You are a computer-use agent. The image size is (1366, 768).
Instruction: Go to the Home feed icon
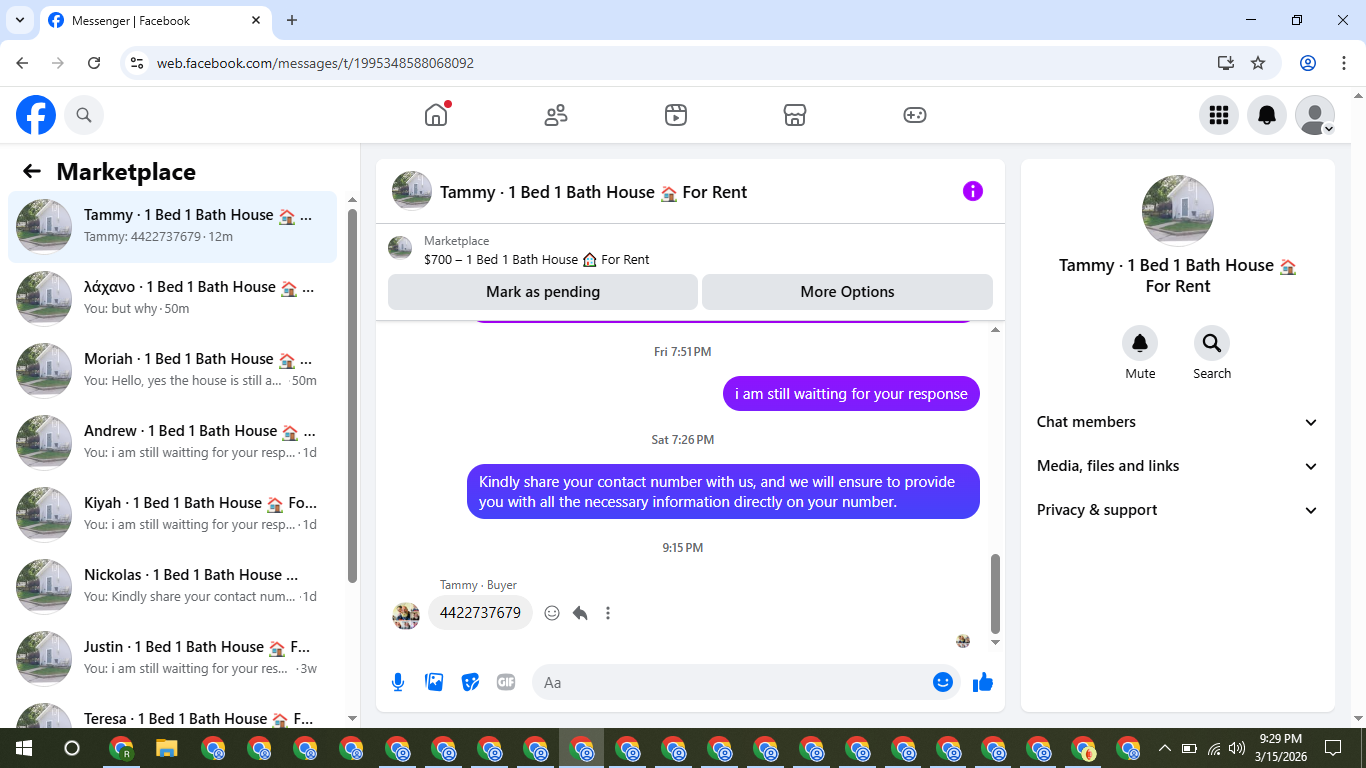coord(436,115)
